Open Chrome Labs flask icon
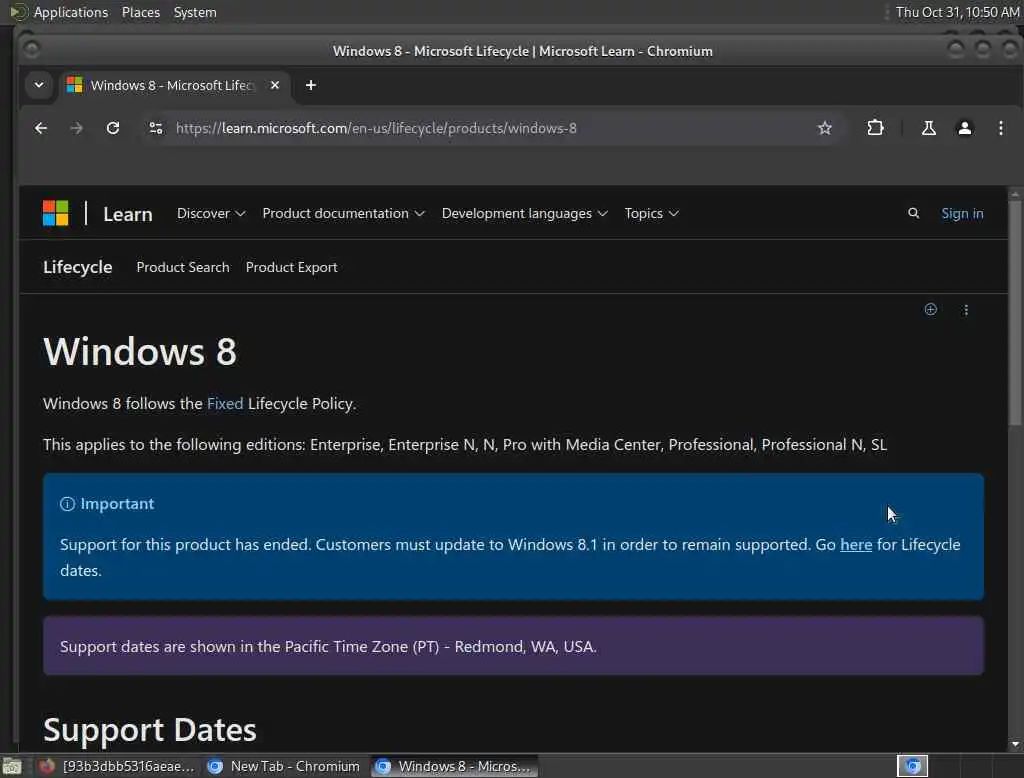1024x778 pixels. coord(928,128)
